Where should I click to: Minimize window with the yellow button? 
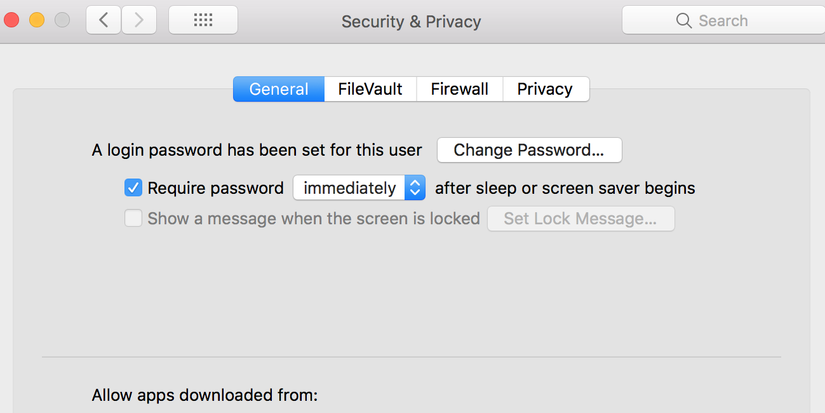37,20
